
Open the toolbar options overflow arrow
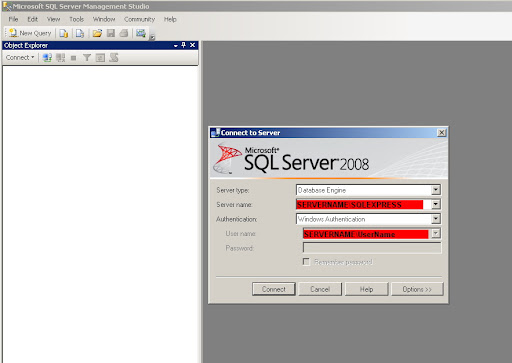(152, 37)
